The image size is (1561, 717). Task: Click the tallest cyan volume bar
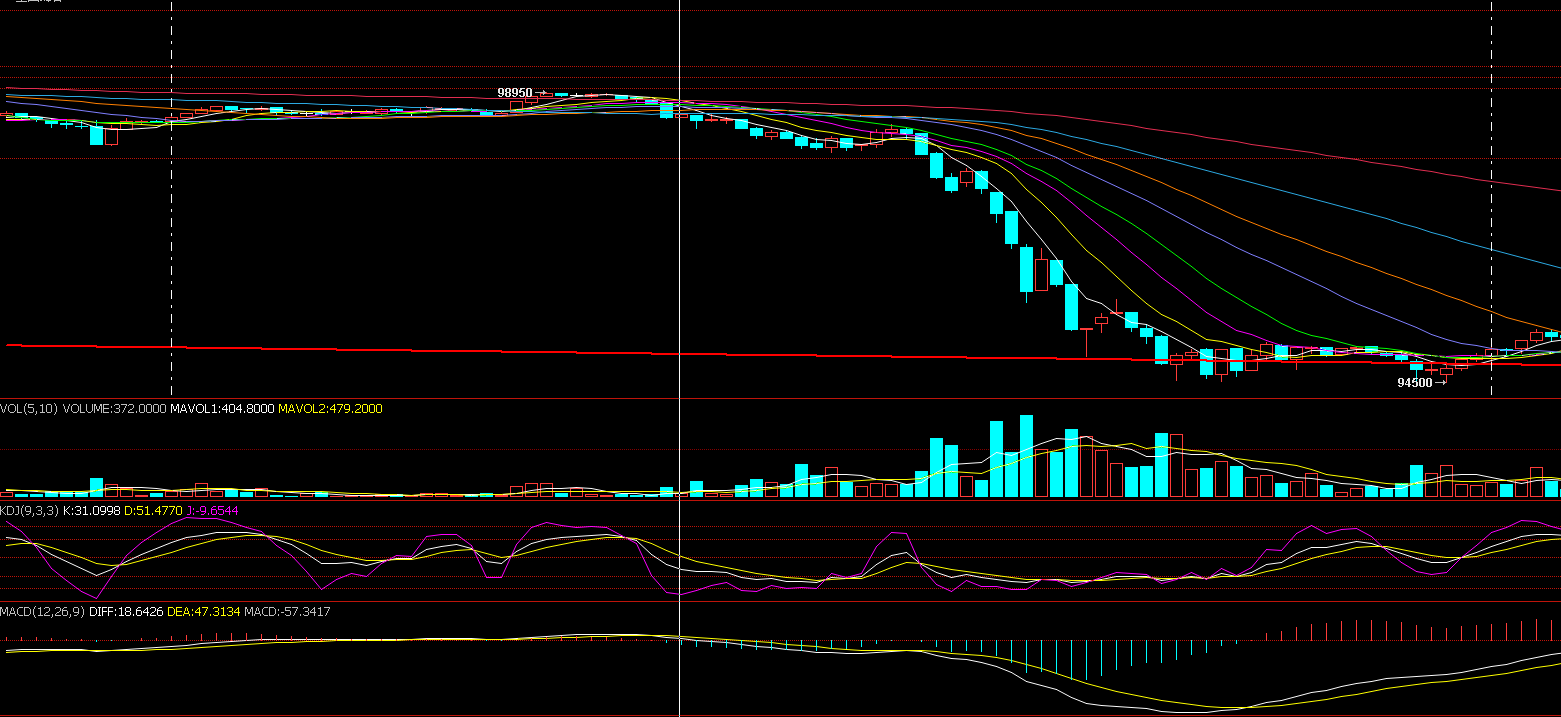(x=1026, y=456)
